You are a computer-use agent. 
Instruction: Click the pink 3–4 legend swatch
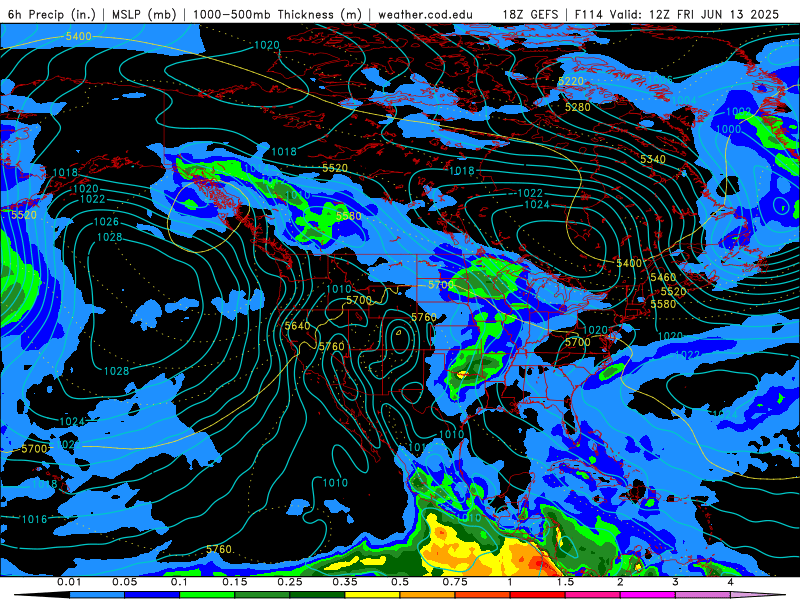point(703,595)
